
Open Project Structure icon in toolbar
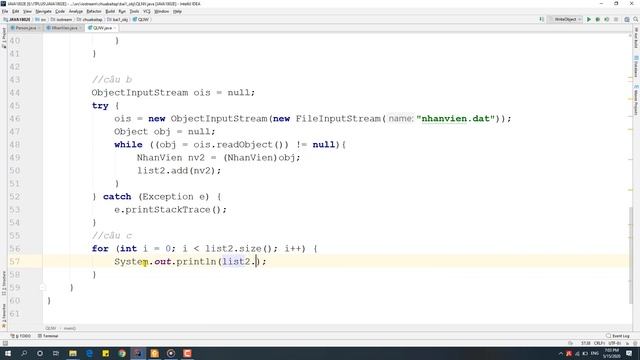tap(627, 19)
